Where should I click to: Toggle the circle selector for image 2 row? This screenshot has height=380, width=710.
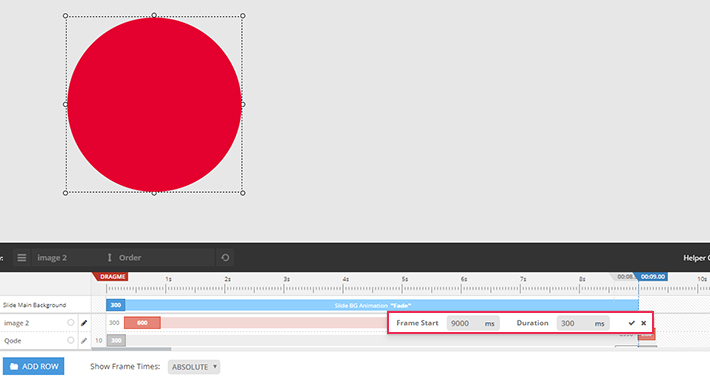(71, 322)
